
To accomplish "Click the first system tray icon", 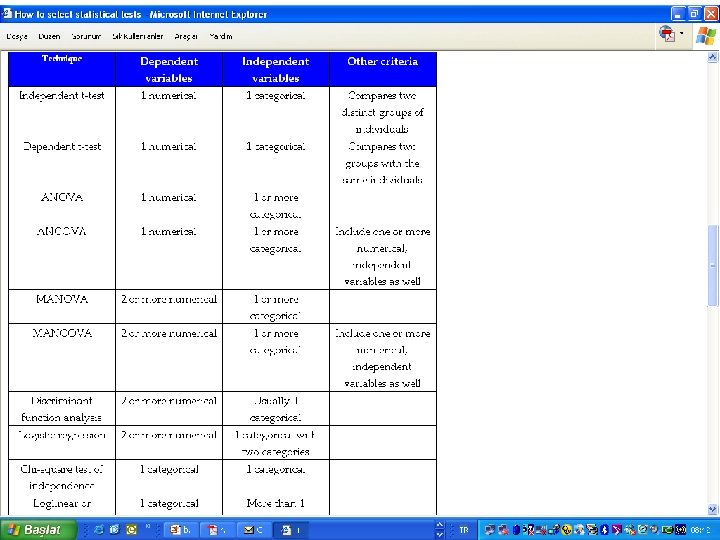I will pos(489,530).
